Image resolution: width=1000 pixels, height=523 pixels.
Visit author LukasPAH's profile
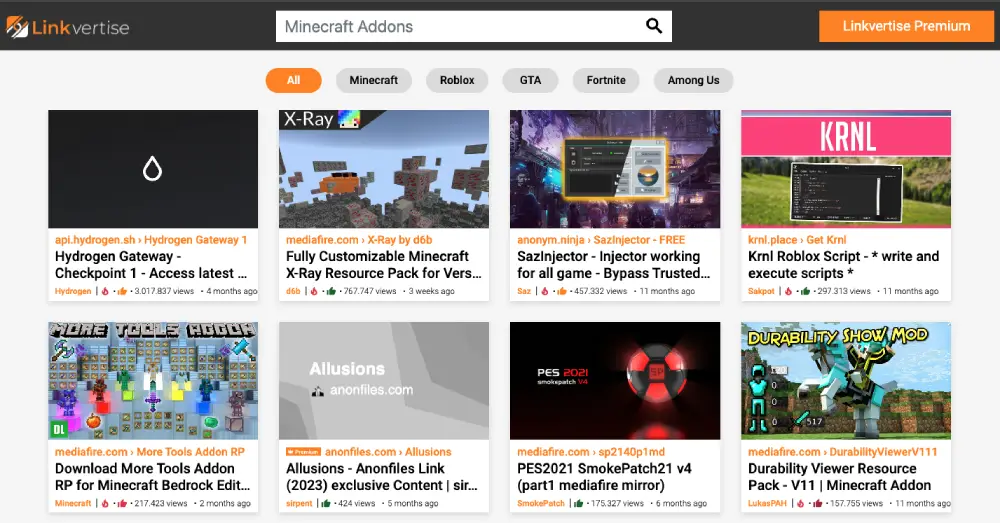pyautogui.click(x=767, y=504)
